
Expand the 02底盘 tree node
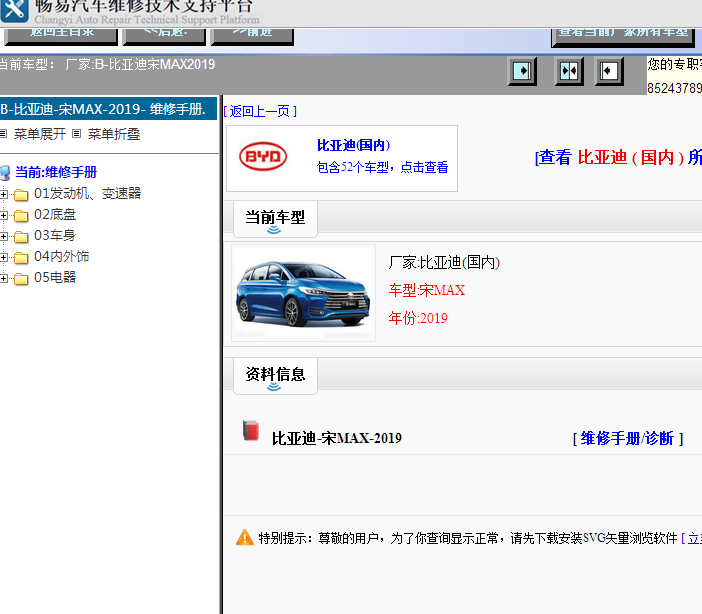tap(4, 215)
